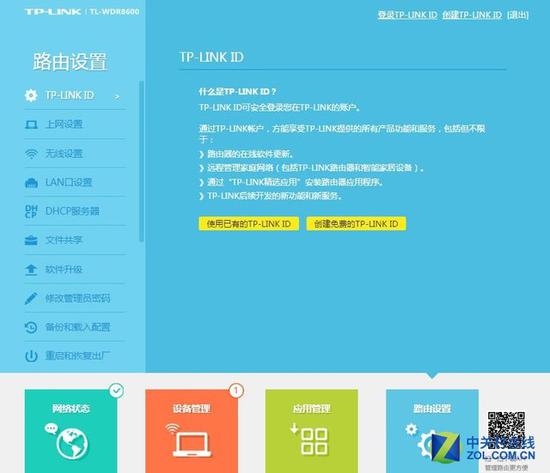The image size is (550, 473).
Task: Switch to the 应用管理 tab tile
Action: point(312,431)
